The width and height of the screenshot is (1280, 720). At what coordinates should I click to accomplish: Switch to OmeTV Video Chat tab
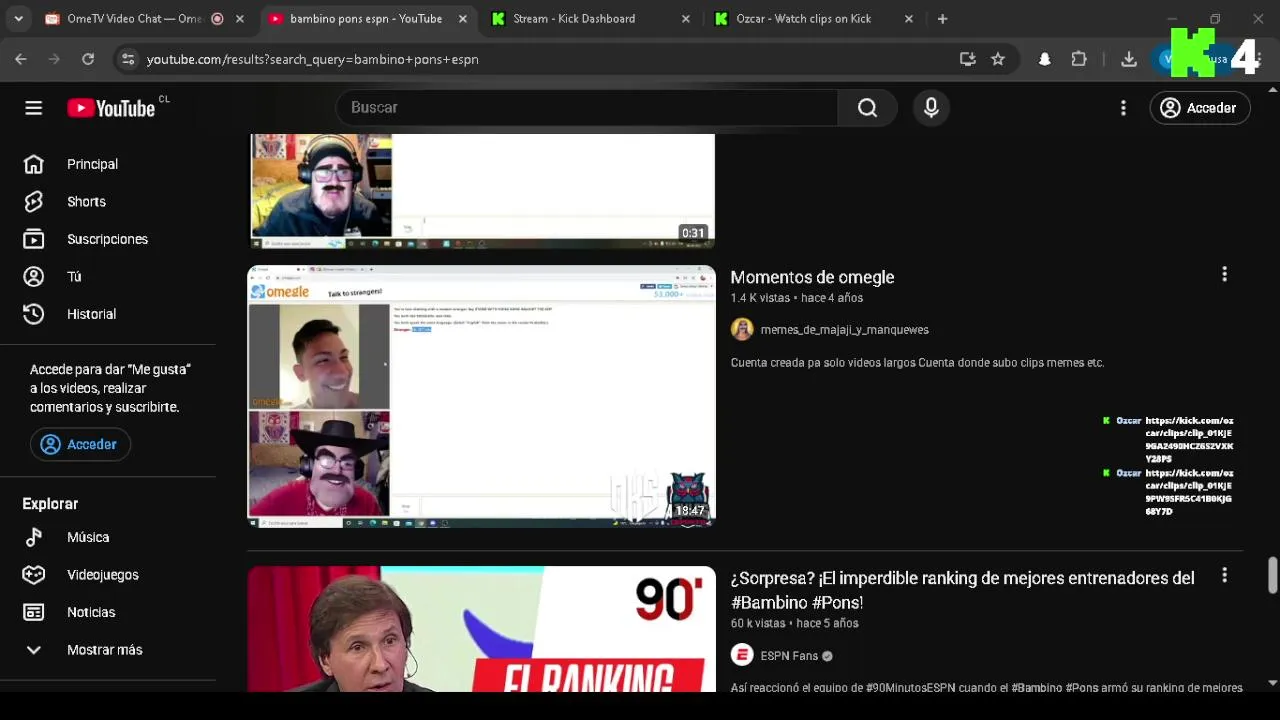pyautogui.click(x=135, y=19)
